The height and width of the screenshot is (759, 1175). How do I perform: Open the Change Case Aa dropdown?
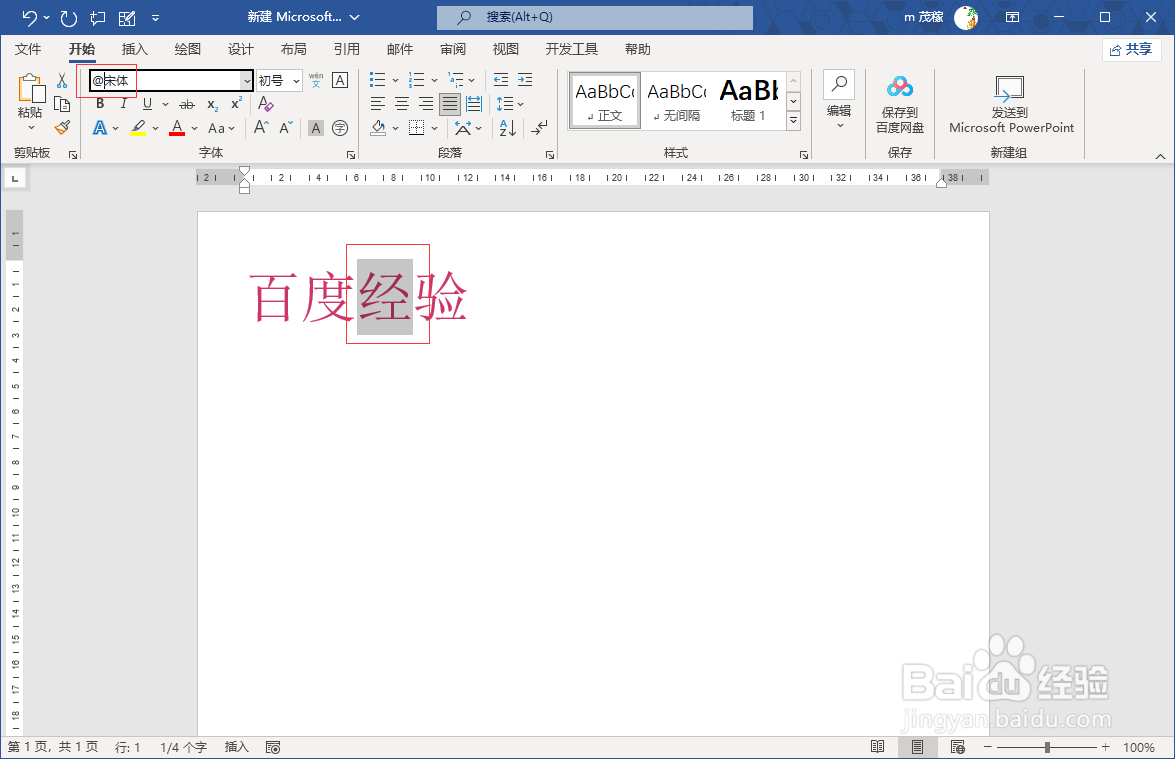221,128
